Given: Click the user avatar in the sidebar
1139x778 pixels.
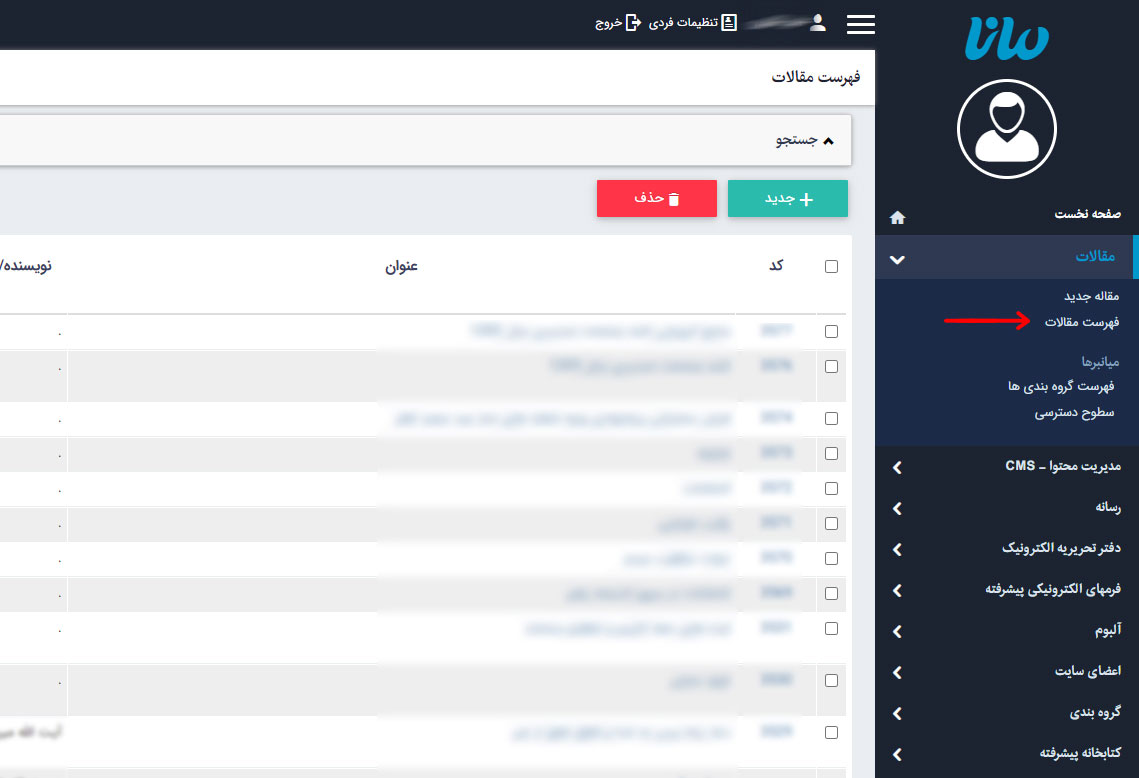Looking at the screenshot, I should (1006, 128).
